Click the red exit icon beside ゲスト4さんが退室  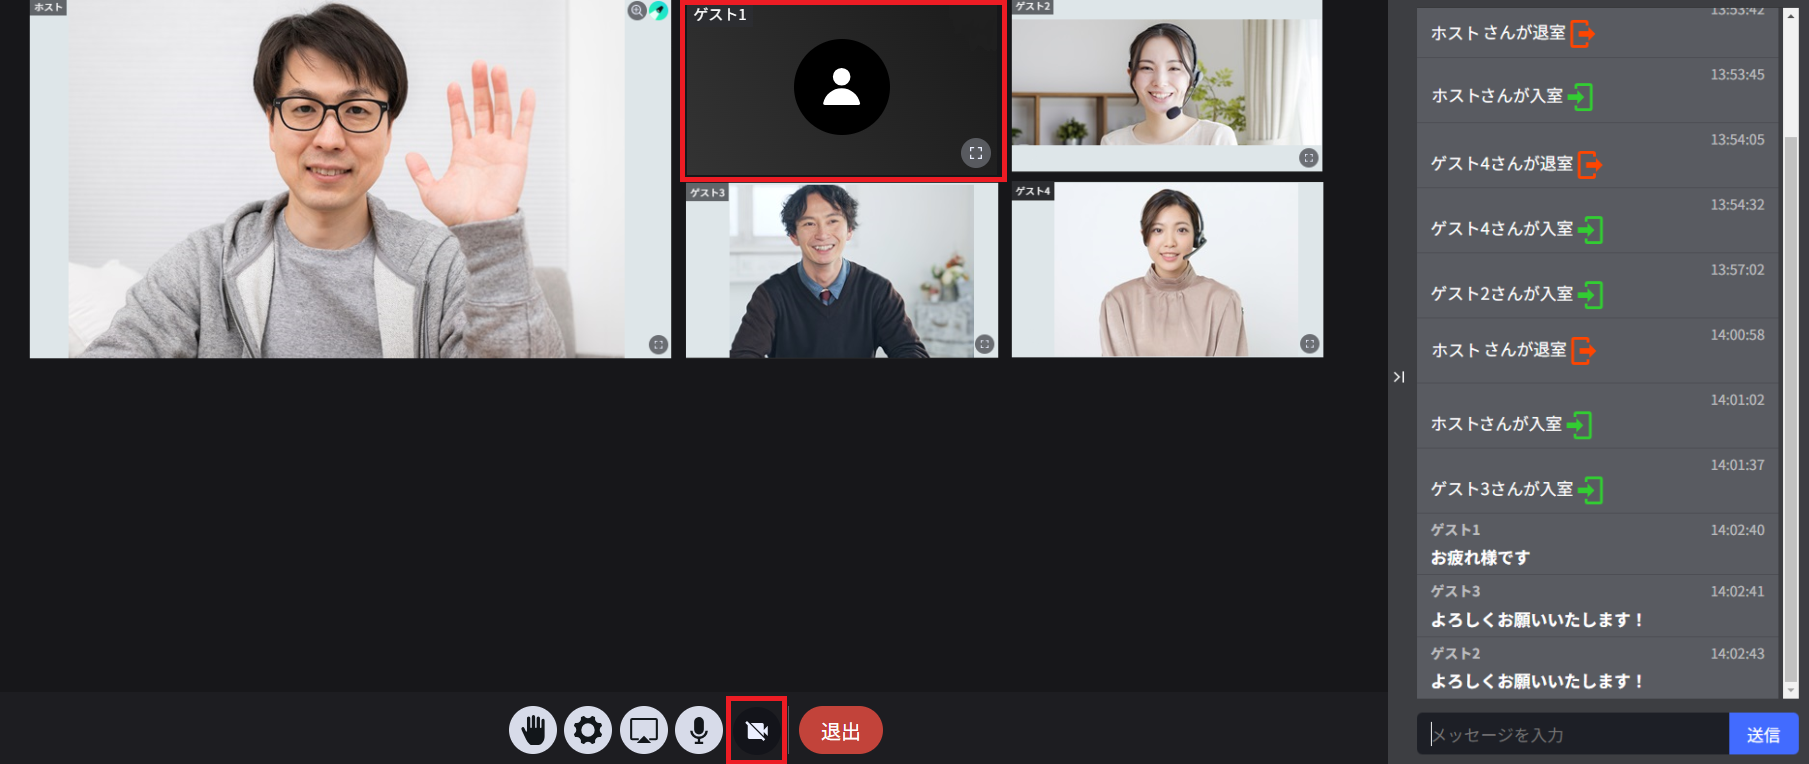tap(1590, 165)
